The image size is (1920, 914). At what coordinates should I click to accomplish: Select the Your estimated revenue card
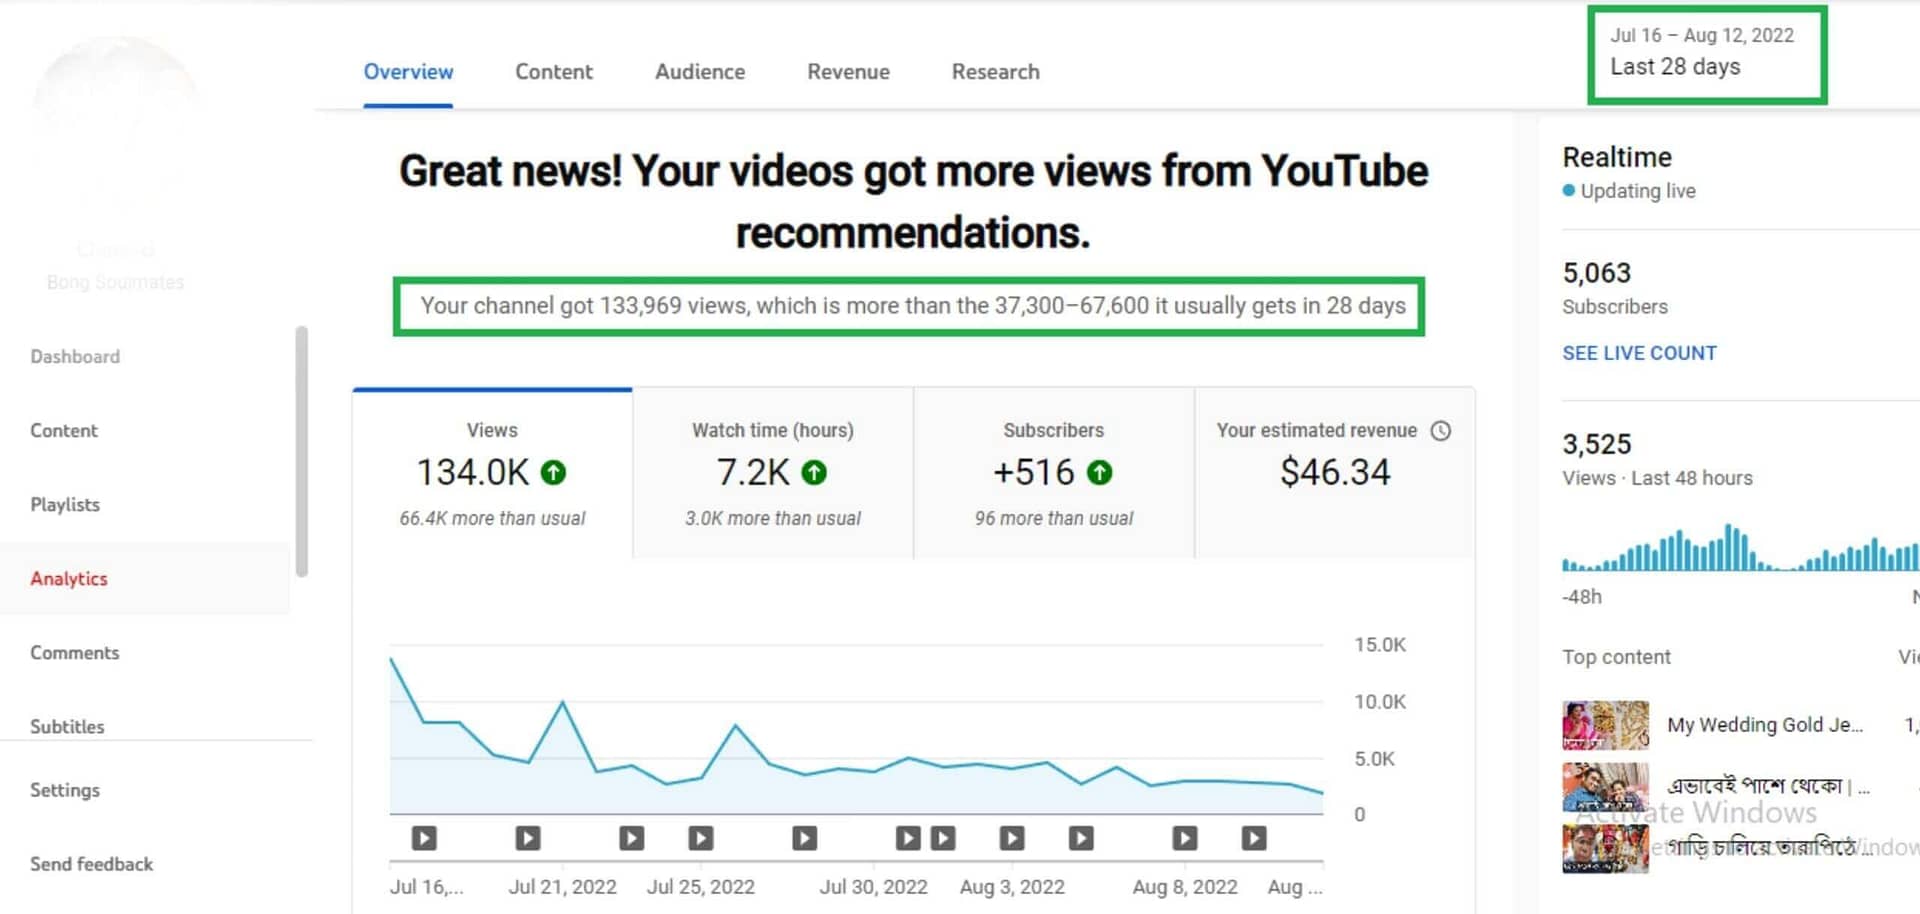(x=1335, y=473)
